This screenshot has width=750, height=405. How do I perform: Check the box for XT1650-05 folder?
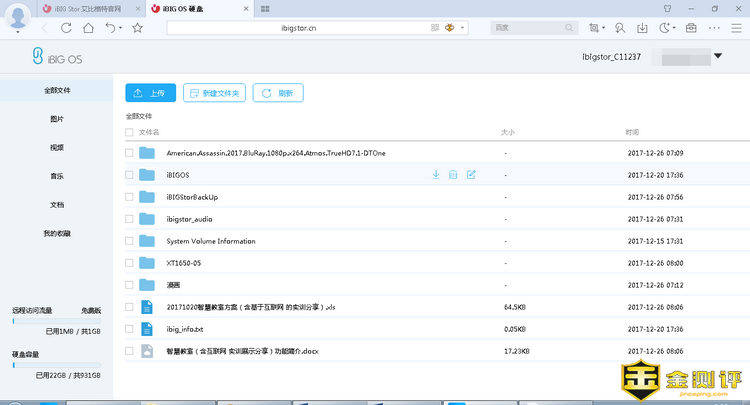click(129, 263)
